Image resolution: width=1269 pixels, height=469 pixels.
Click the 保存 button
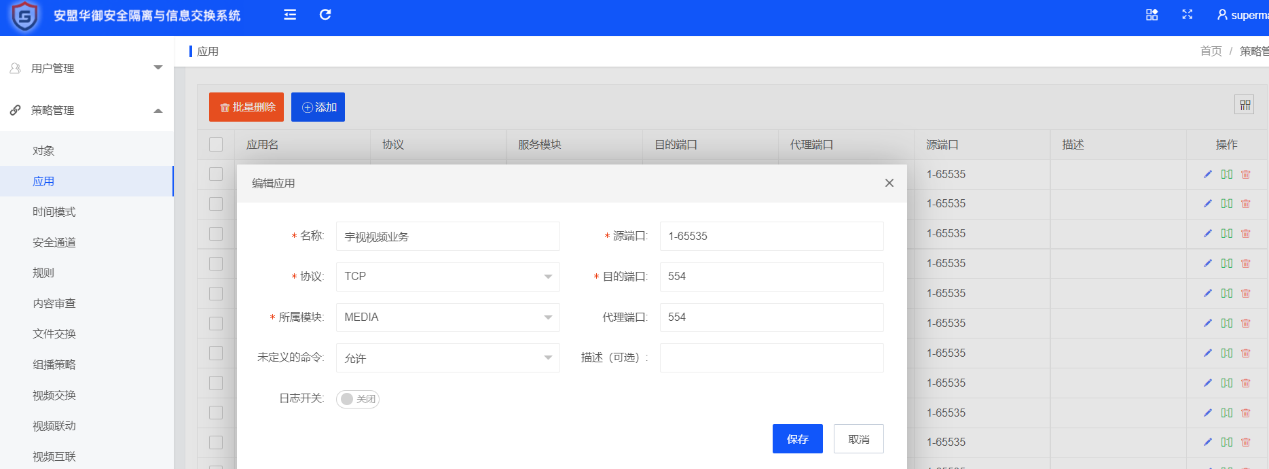(x=797, y=439)
